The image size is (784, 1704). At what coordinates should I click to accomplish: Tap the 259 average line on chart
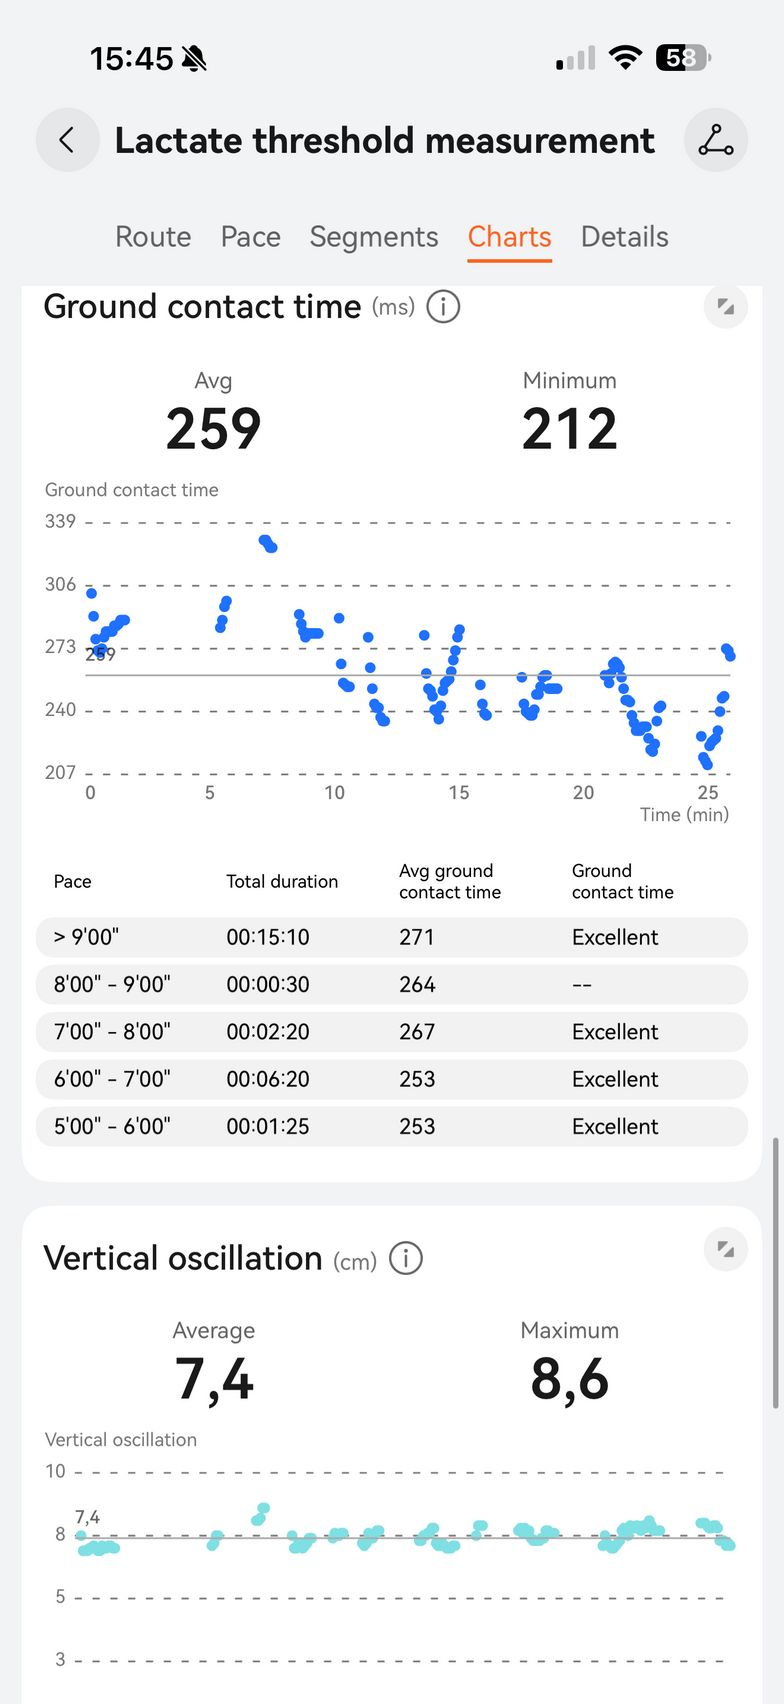click(400, 675)
